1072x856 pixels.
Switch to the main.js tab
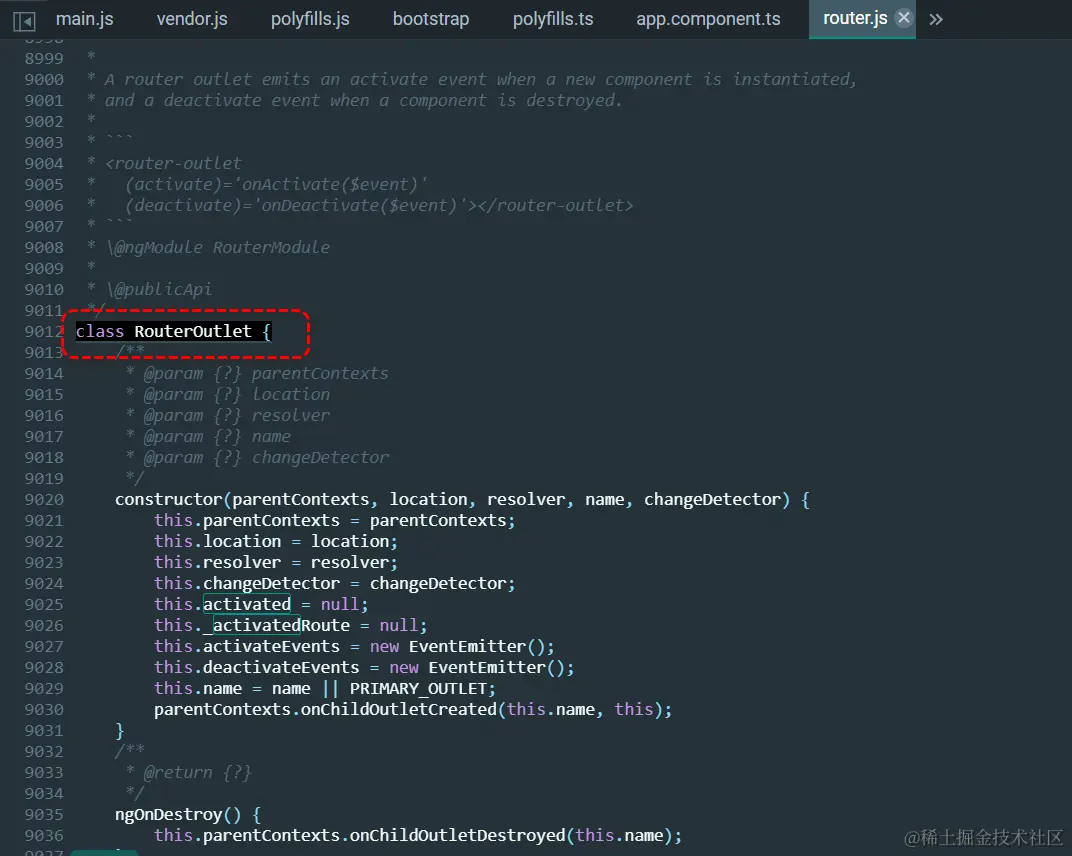point(85,18)
